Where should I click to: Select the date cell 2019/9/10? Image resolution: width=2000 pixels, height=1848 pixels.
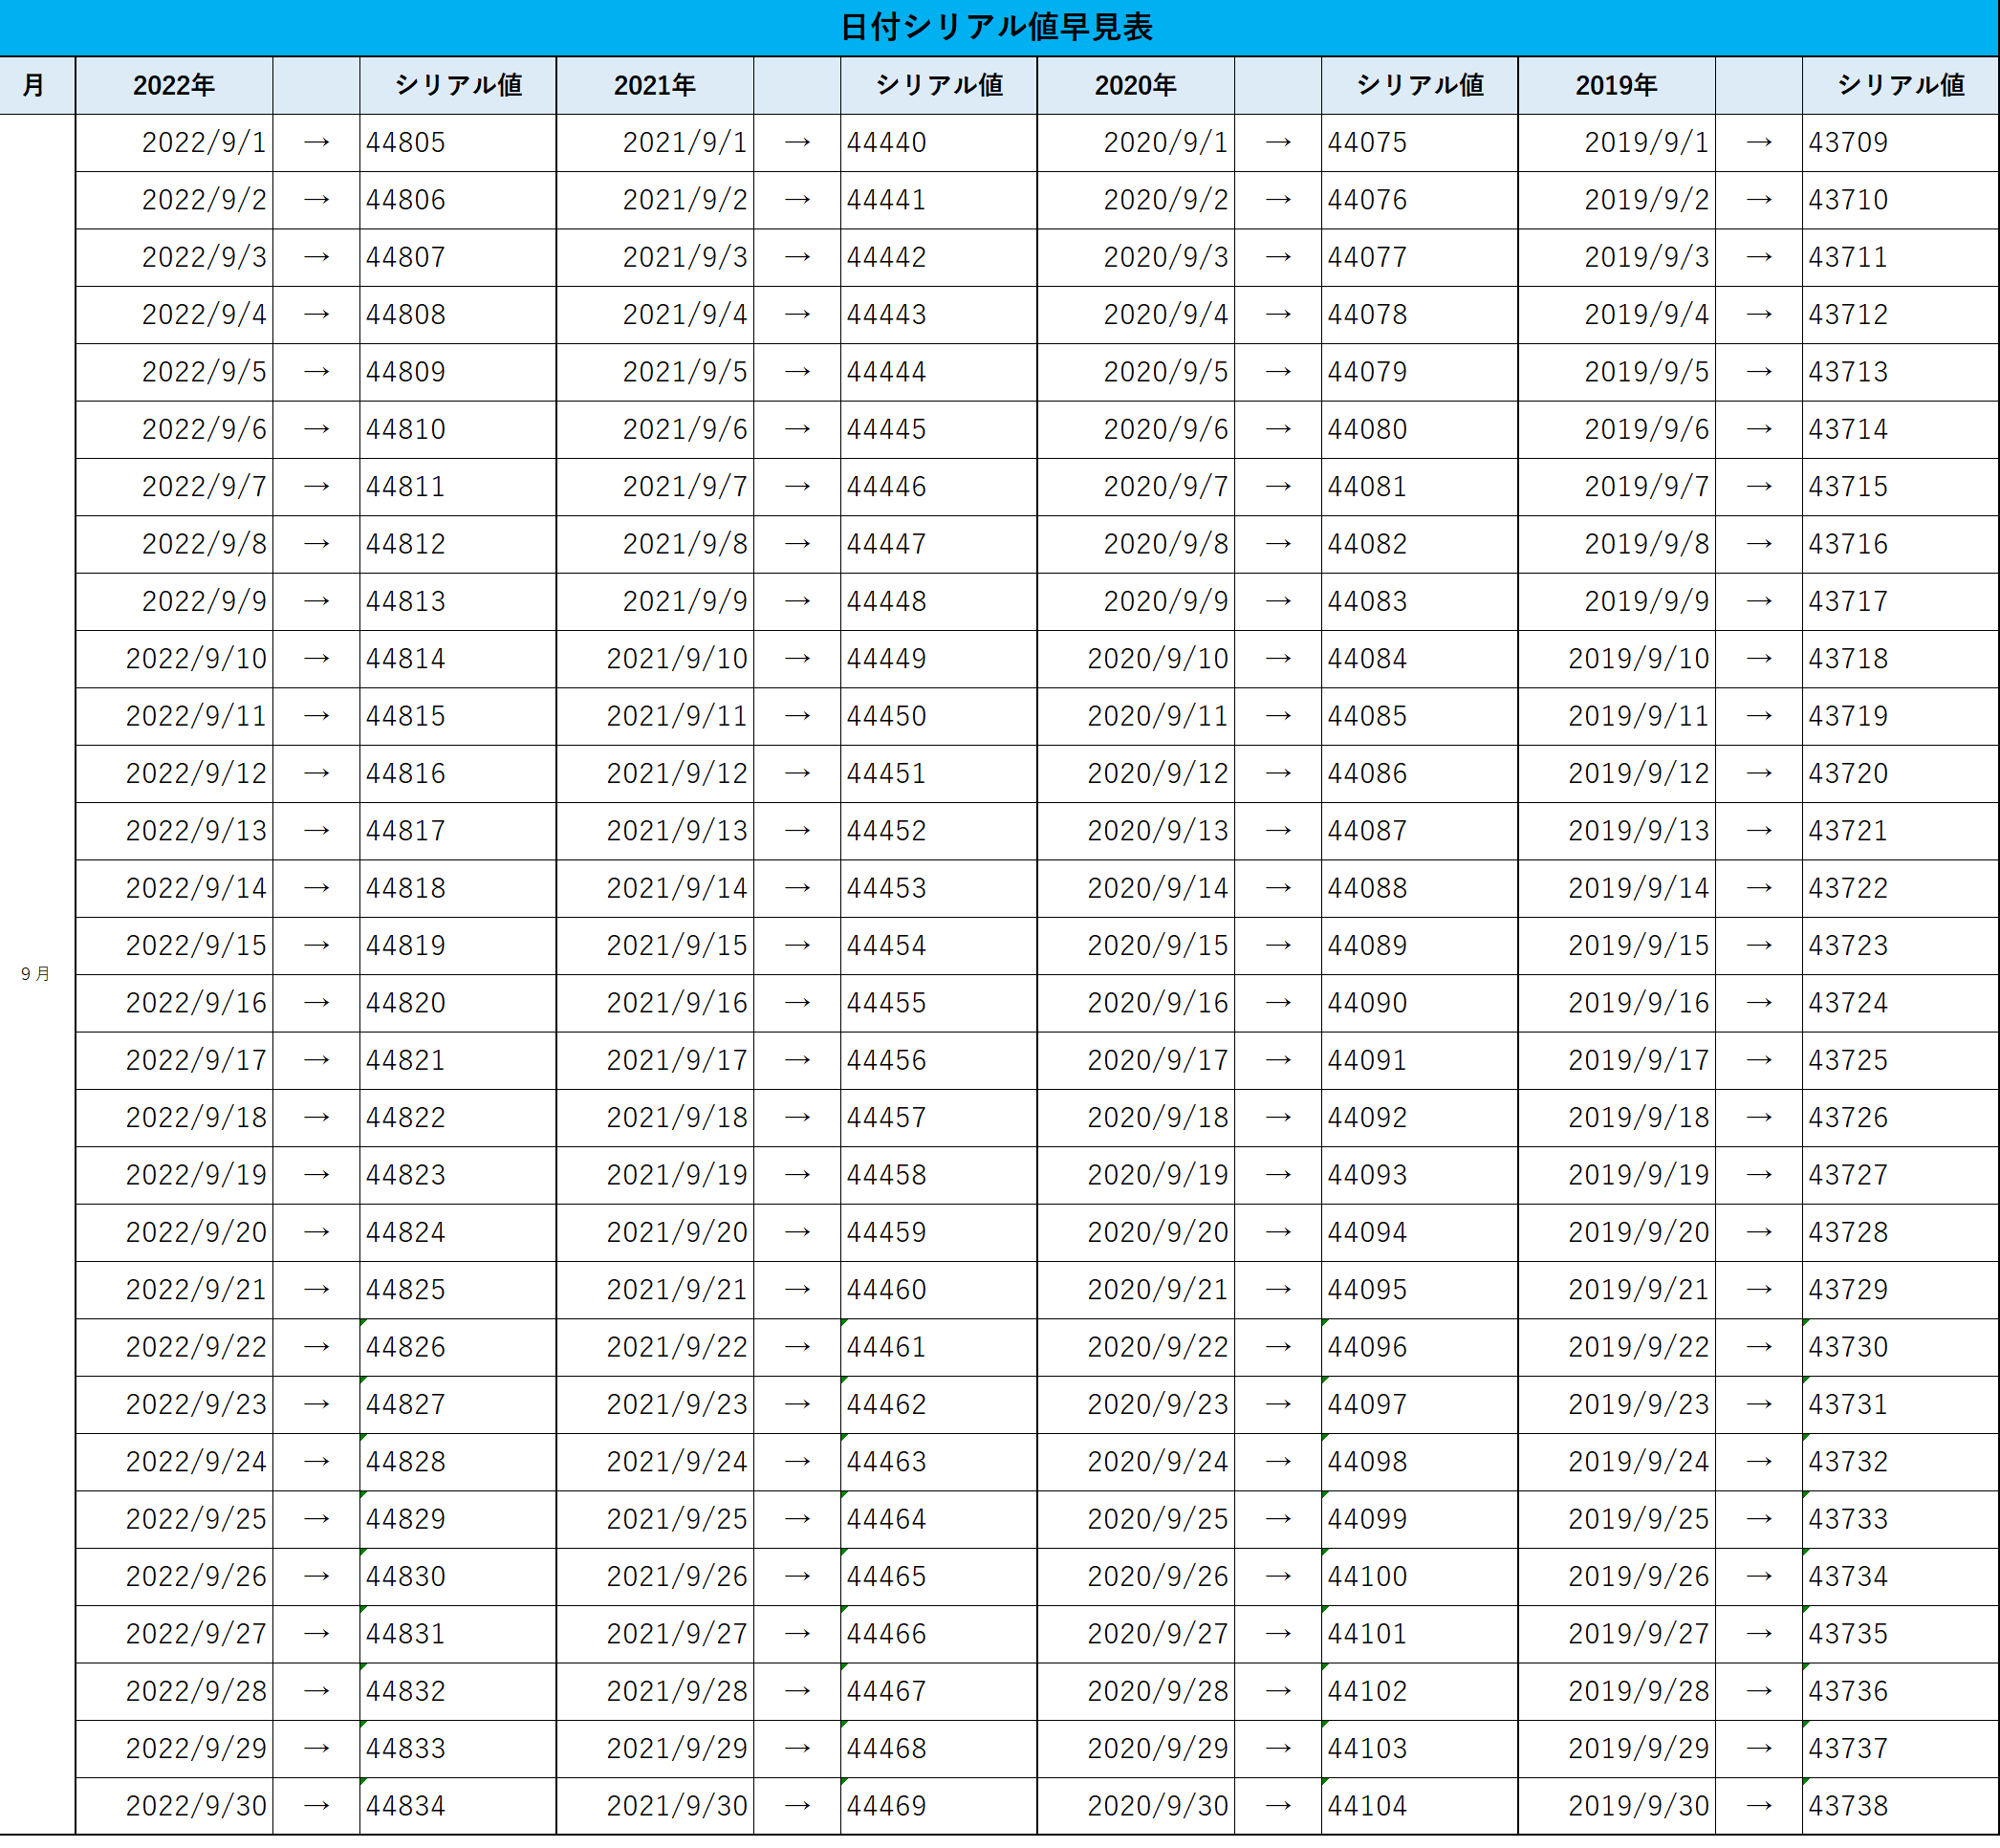coord(1617,659)
